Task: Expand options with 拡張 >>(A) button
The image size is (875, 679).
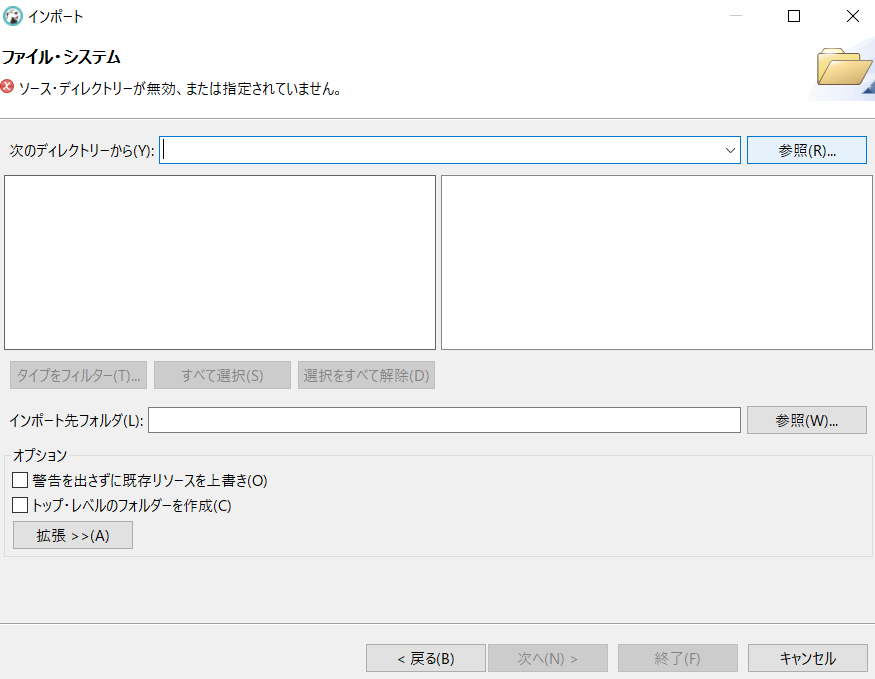Action: pos(73,536)
